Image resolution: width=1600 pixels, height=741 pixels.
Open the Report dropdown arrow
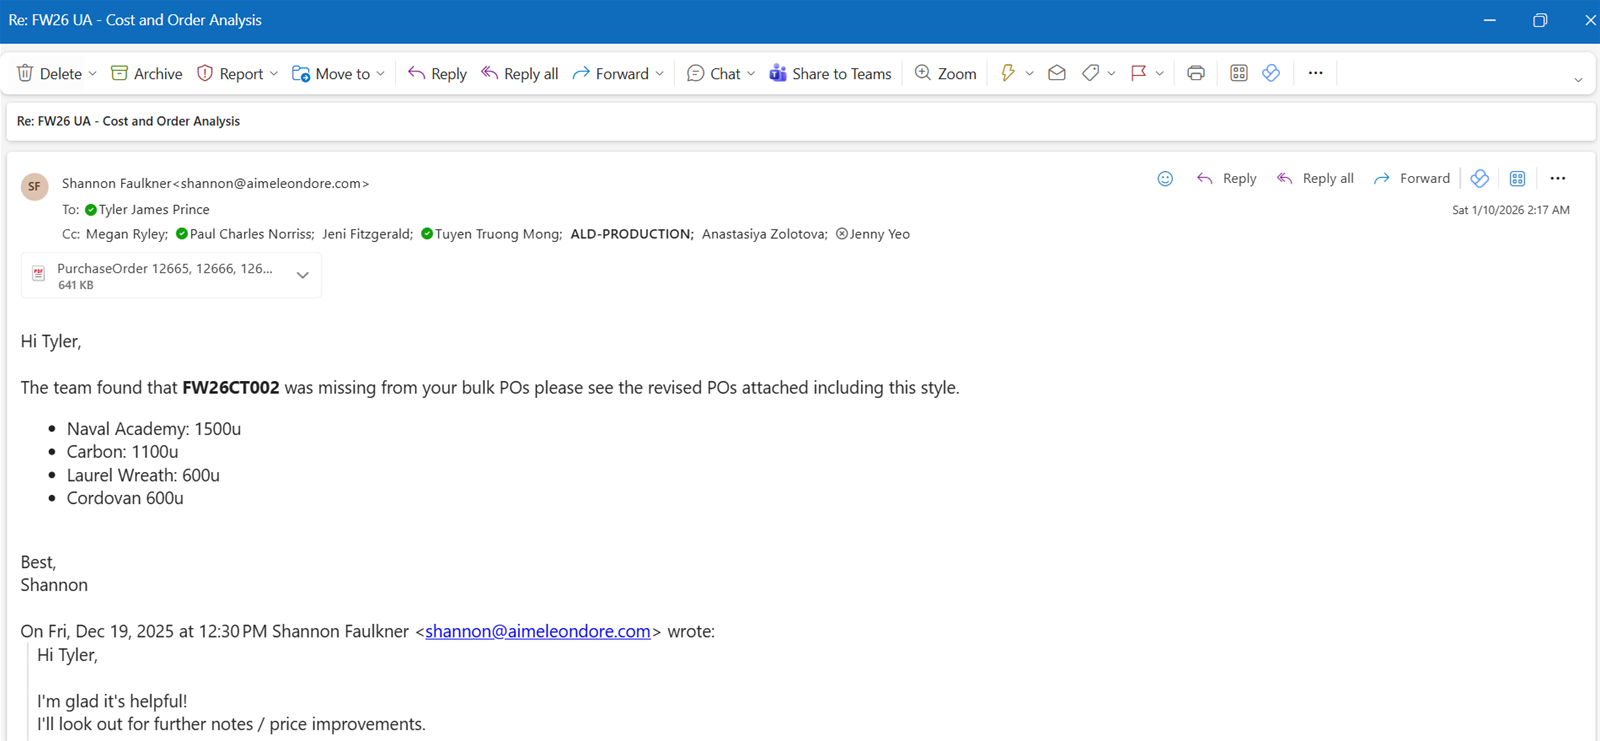point(274,74)
